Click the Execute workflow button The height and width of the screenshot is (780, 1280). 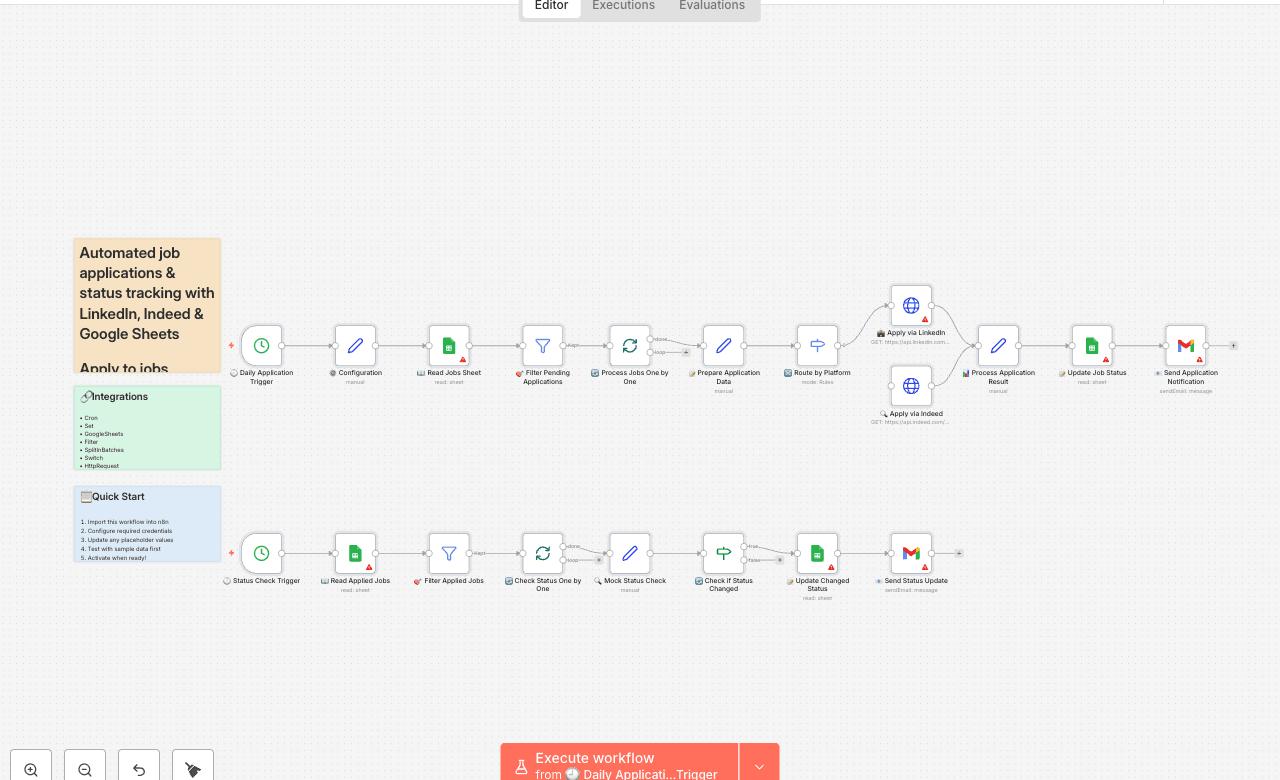click(617, 764)
